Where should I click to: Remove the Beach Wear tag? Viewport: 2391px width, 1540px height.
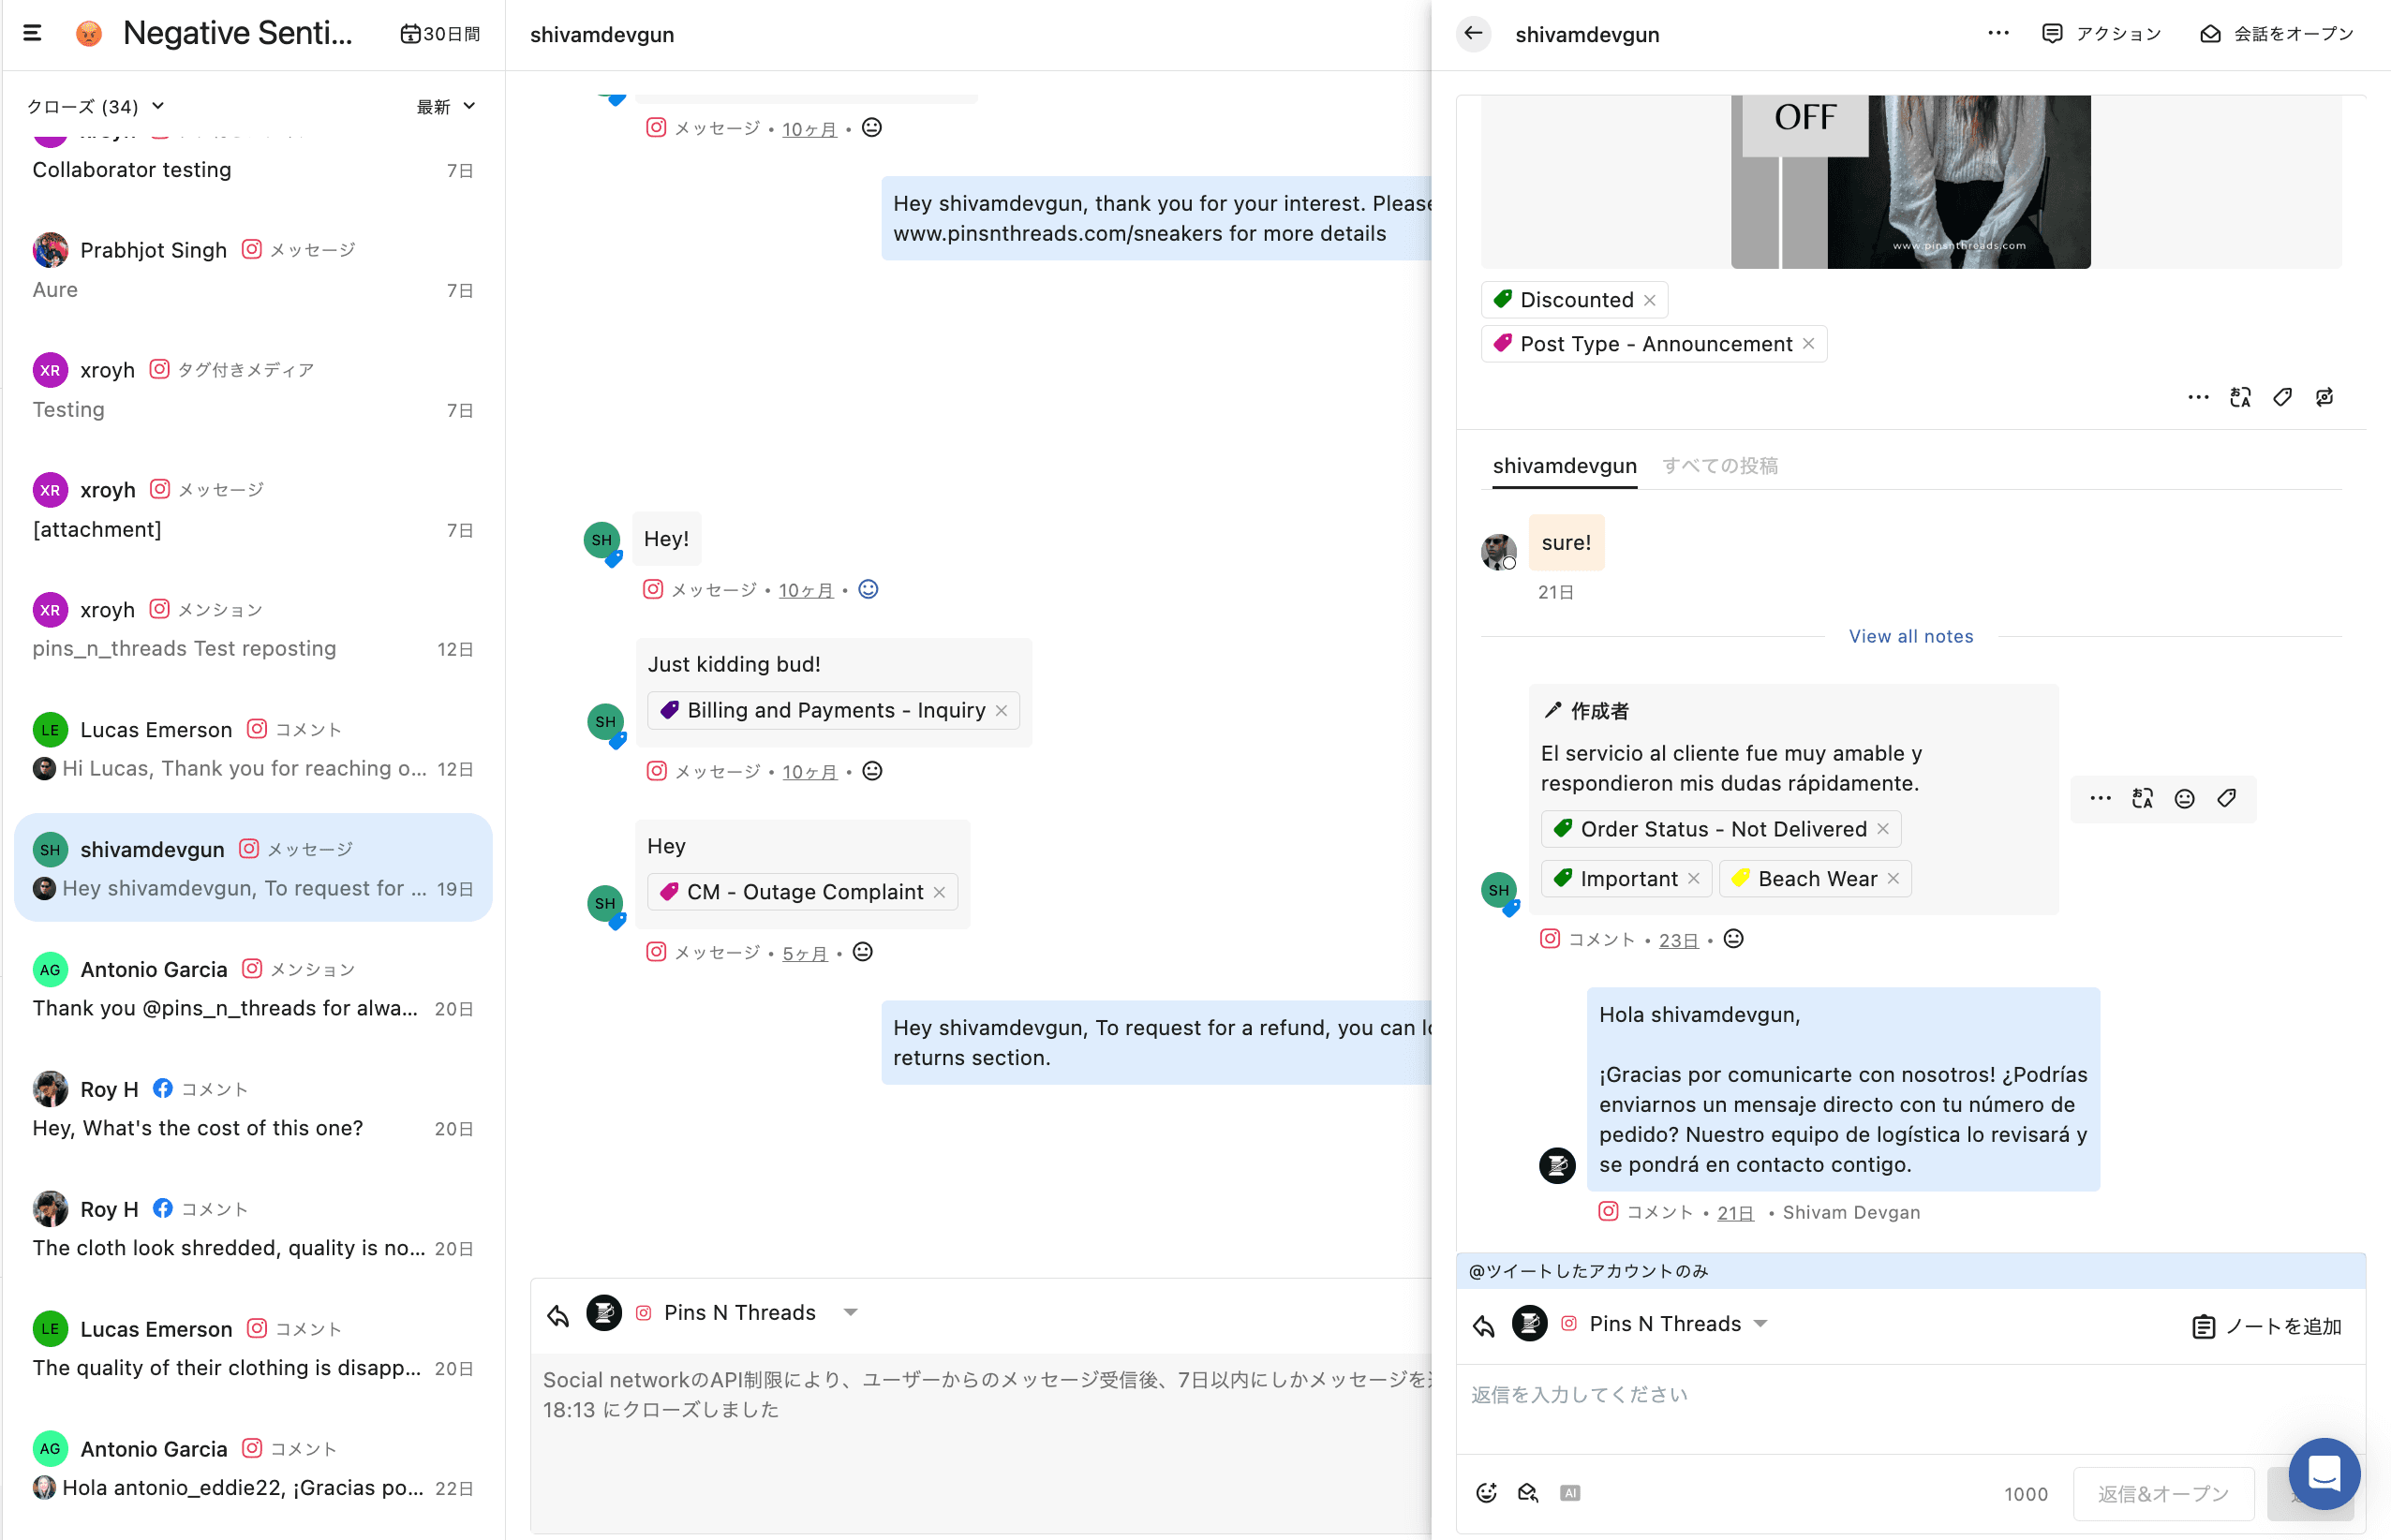(x=1893, y=878)
